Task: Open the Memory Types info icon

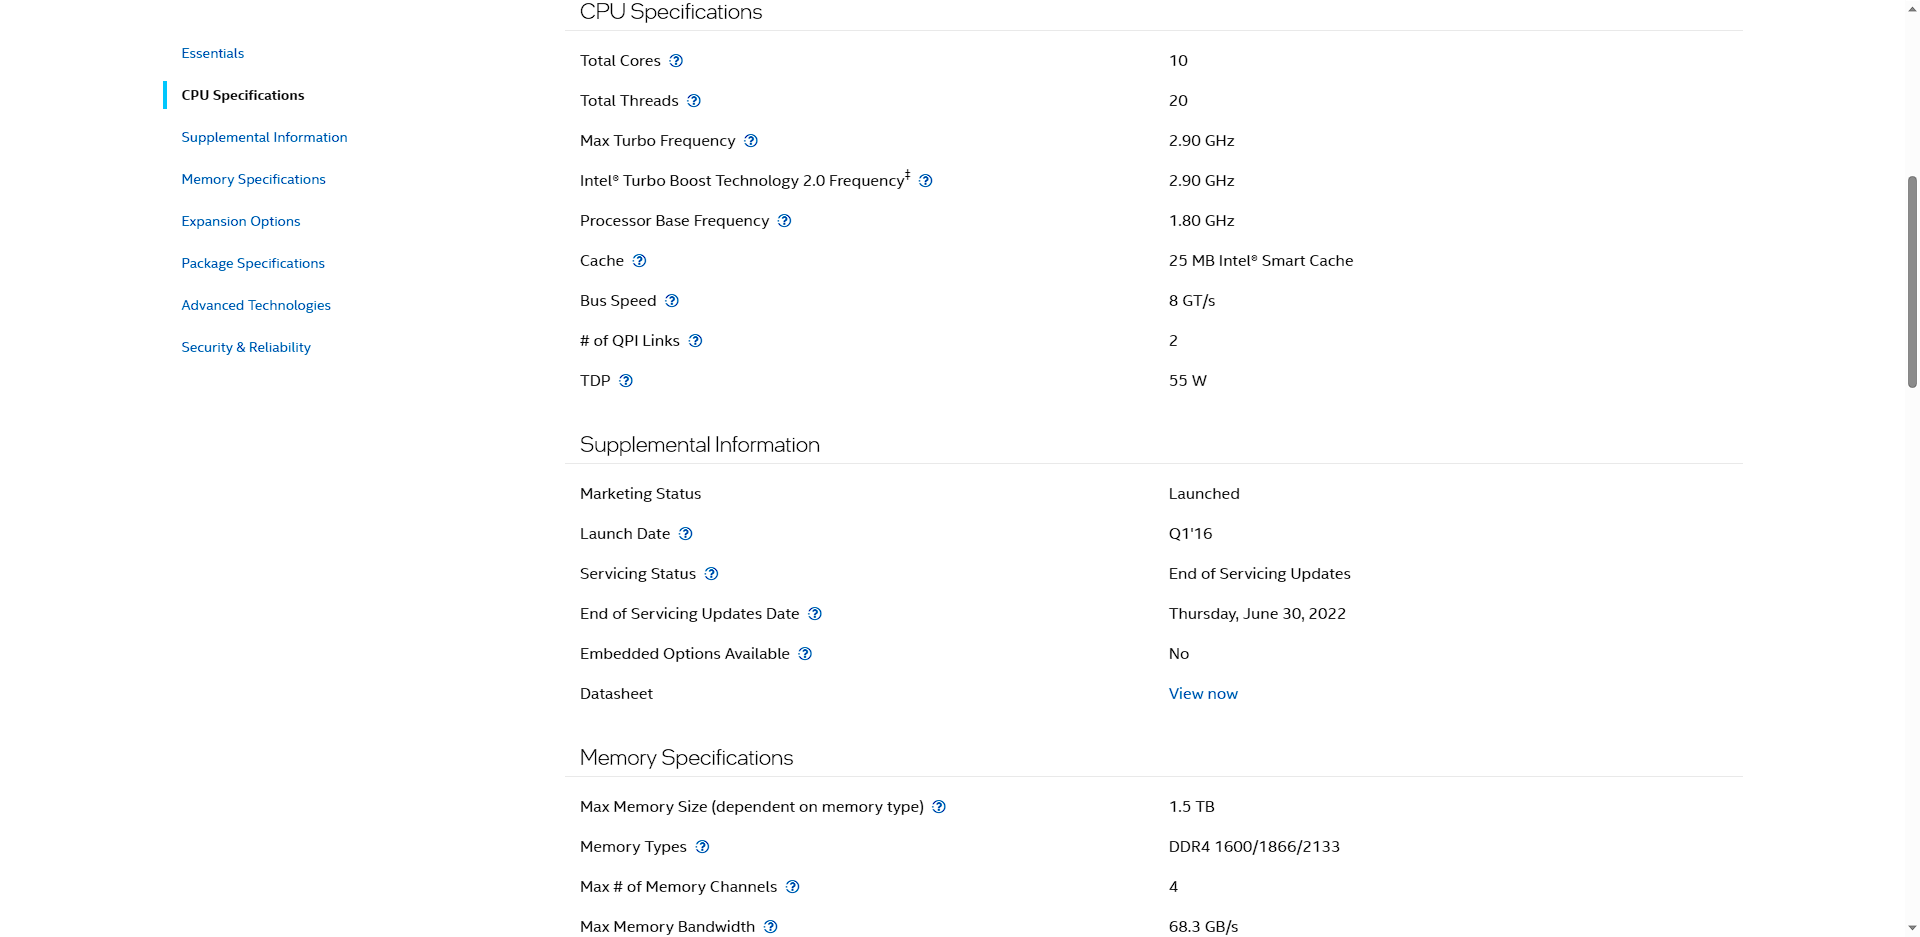Action: click(x=703, y=847)
